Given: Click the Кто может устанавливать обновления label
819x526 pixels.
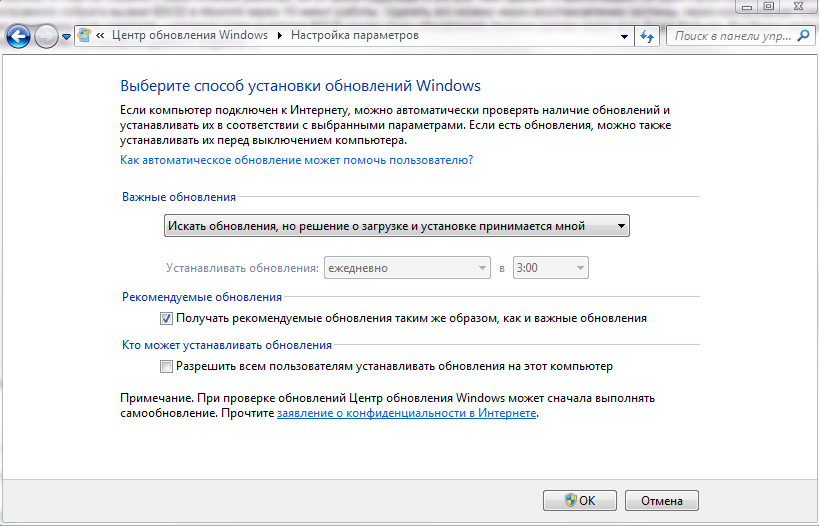Looking at the screenshot, I should (227, 345).
